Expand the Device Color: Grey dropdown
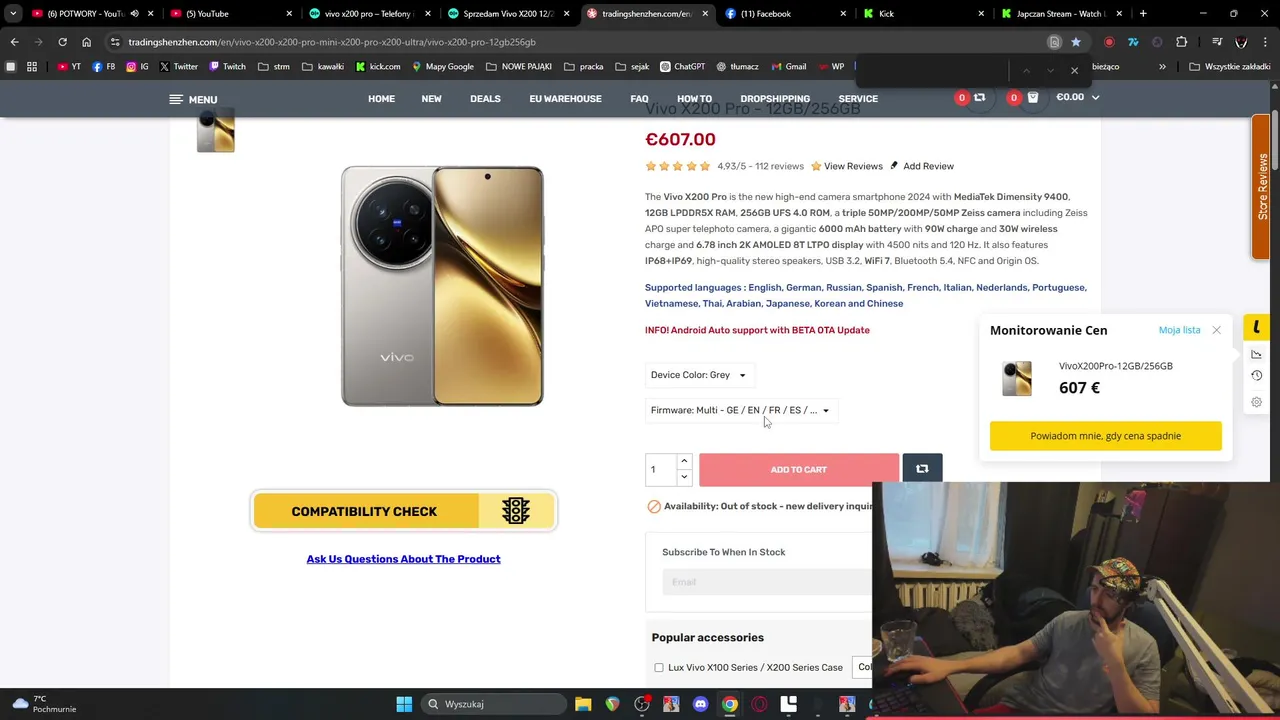This screenshot has width=1280, height=720. click(699, 375)
